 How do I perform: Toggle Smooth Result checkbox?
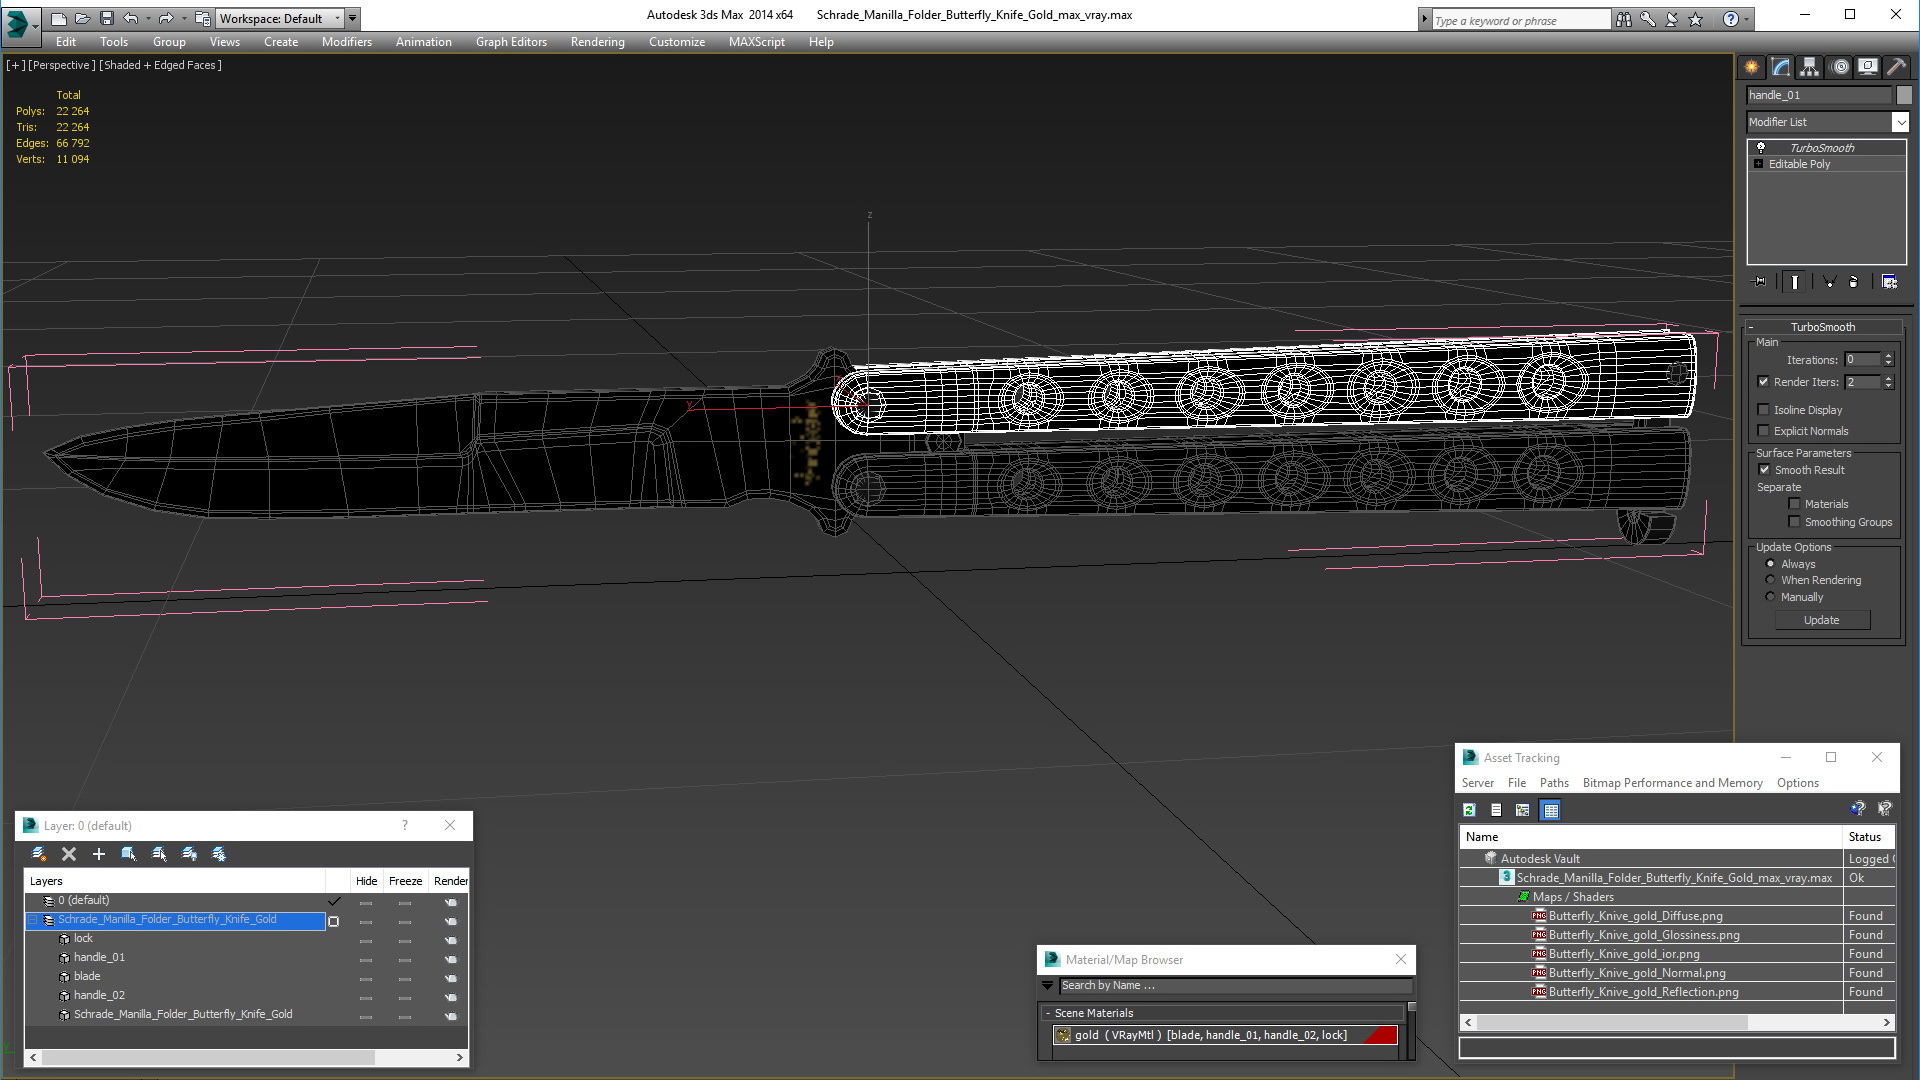pyautogui.click(x=1764, y=470)
